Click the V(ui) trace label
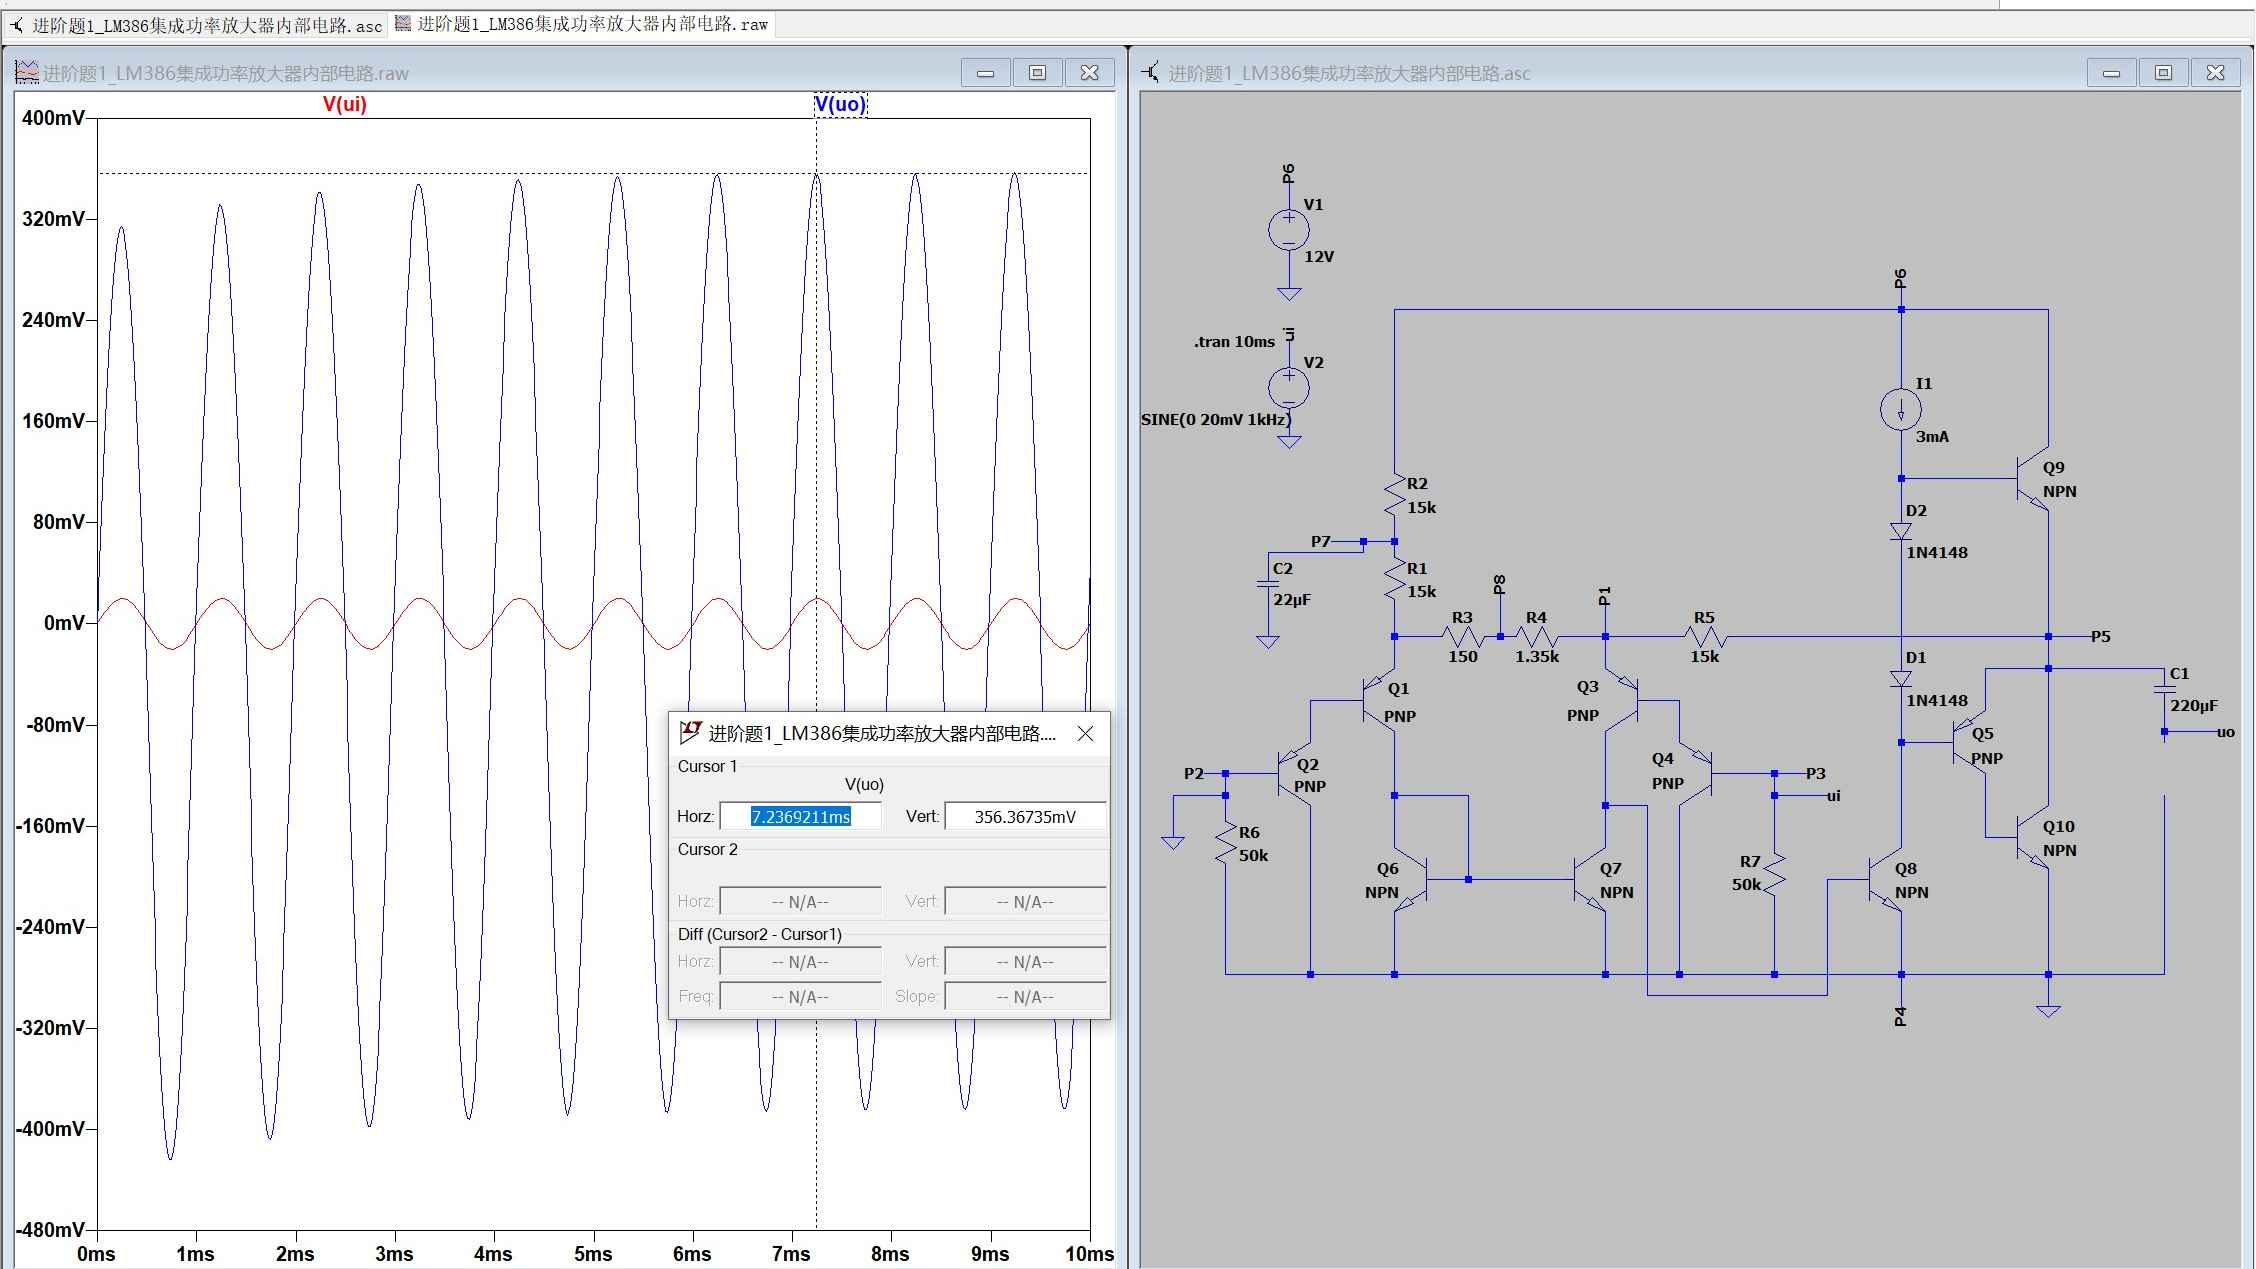 (344, 104)
